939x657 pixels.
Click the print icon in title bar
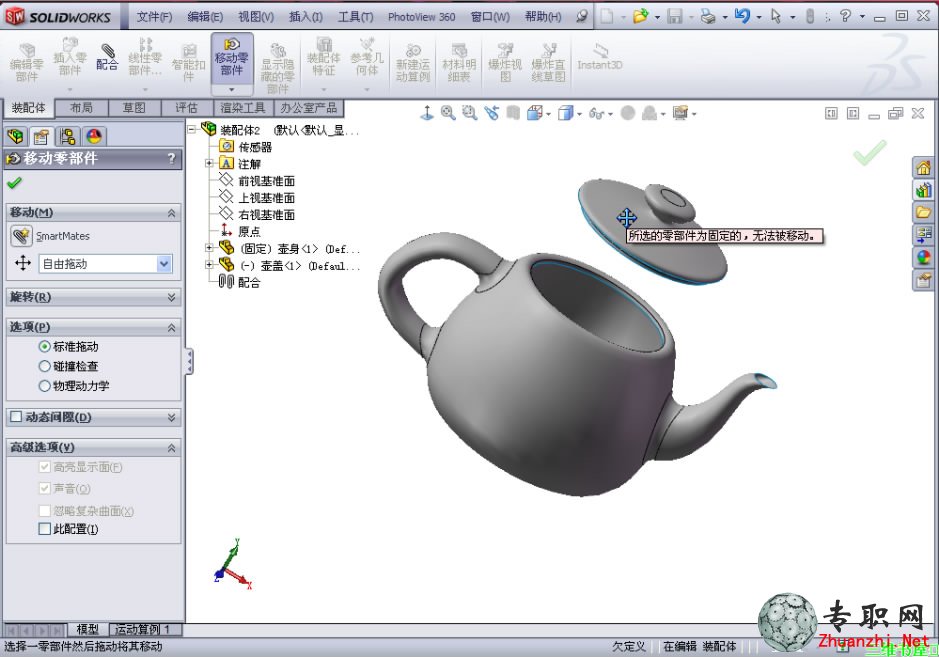coord(708,16)
